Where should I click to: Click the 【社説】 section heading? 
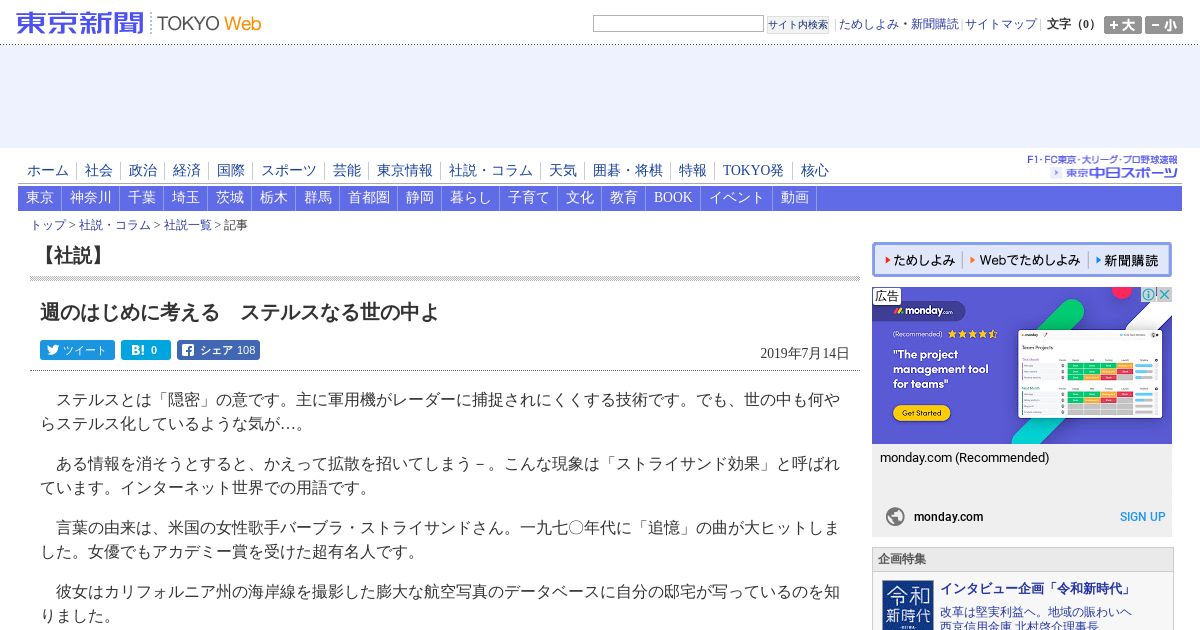pos(72,256)
